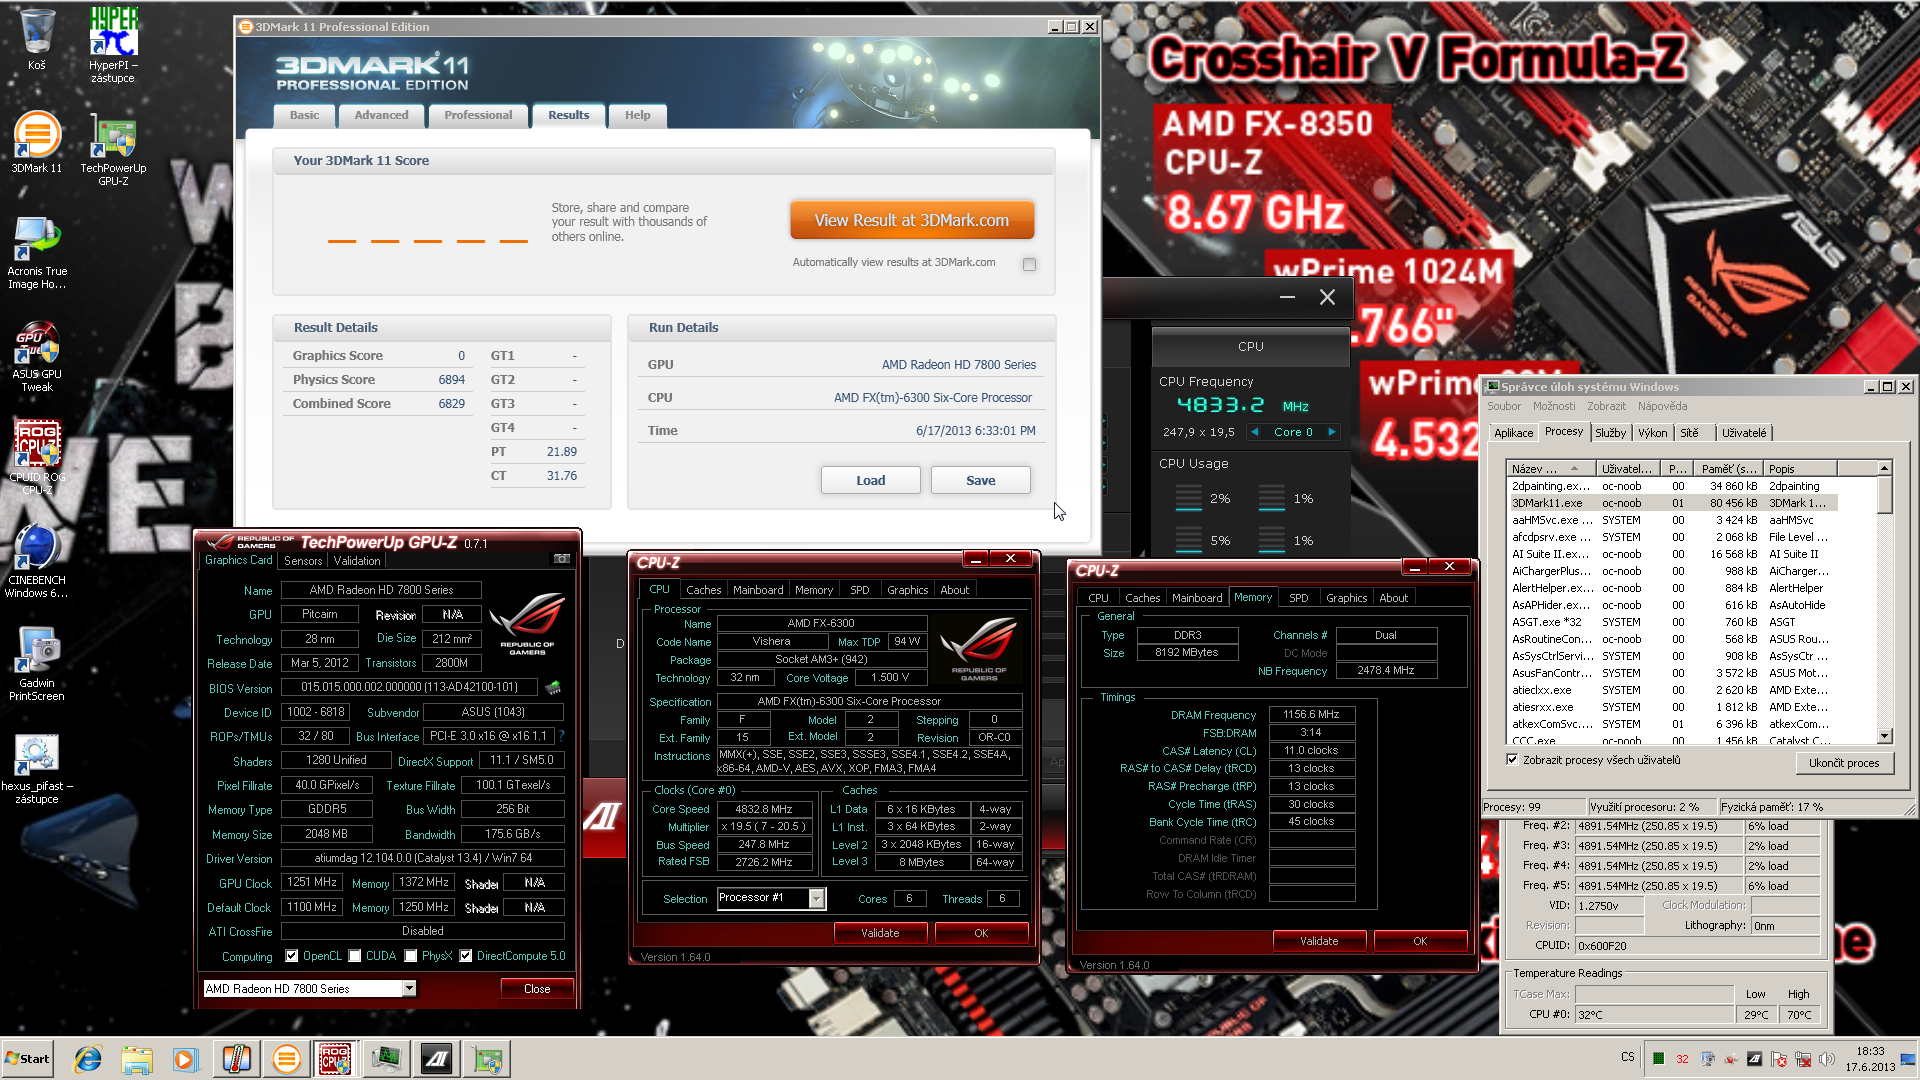Viewport: 1920px width, 1080px height.
Task: Open the Help tab in 3DMark 11
Action: [x=637, y=115]
